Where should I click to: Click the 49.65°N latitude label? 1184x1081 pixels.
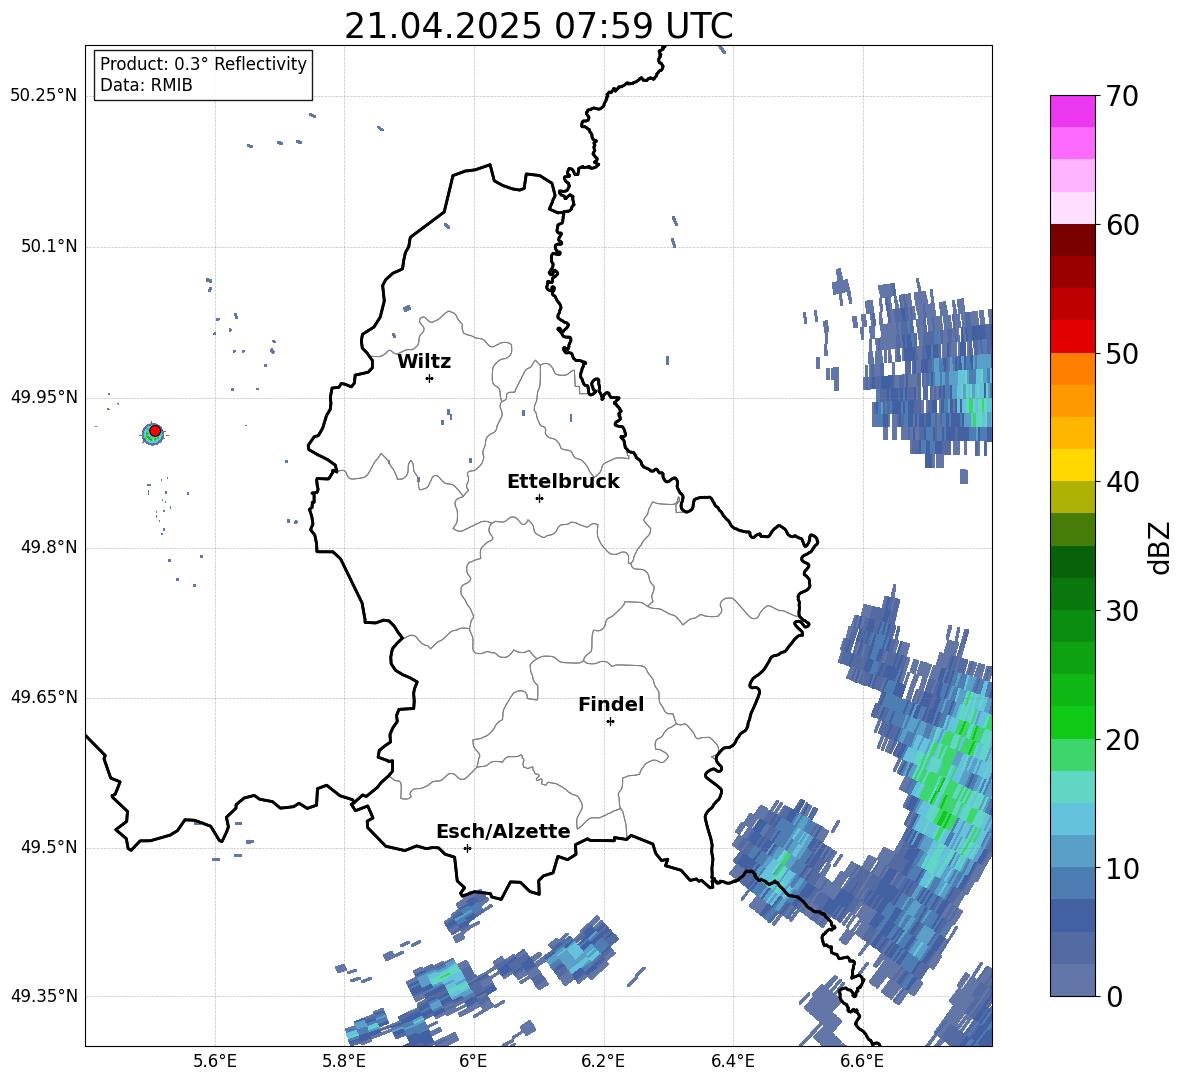pos(44,697)
